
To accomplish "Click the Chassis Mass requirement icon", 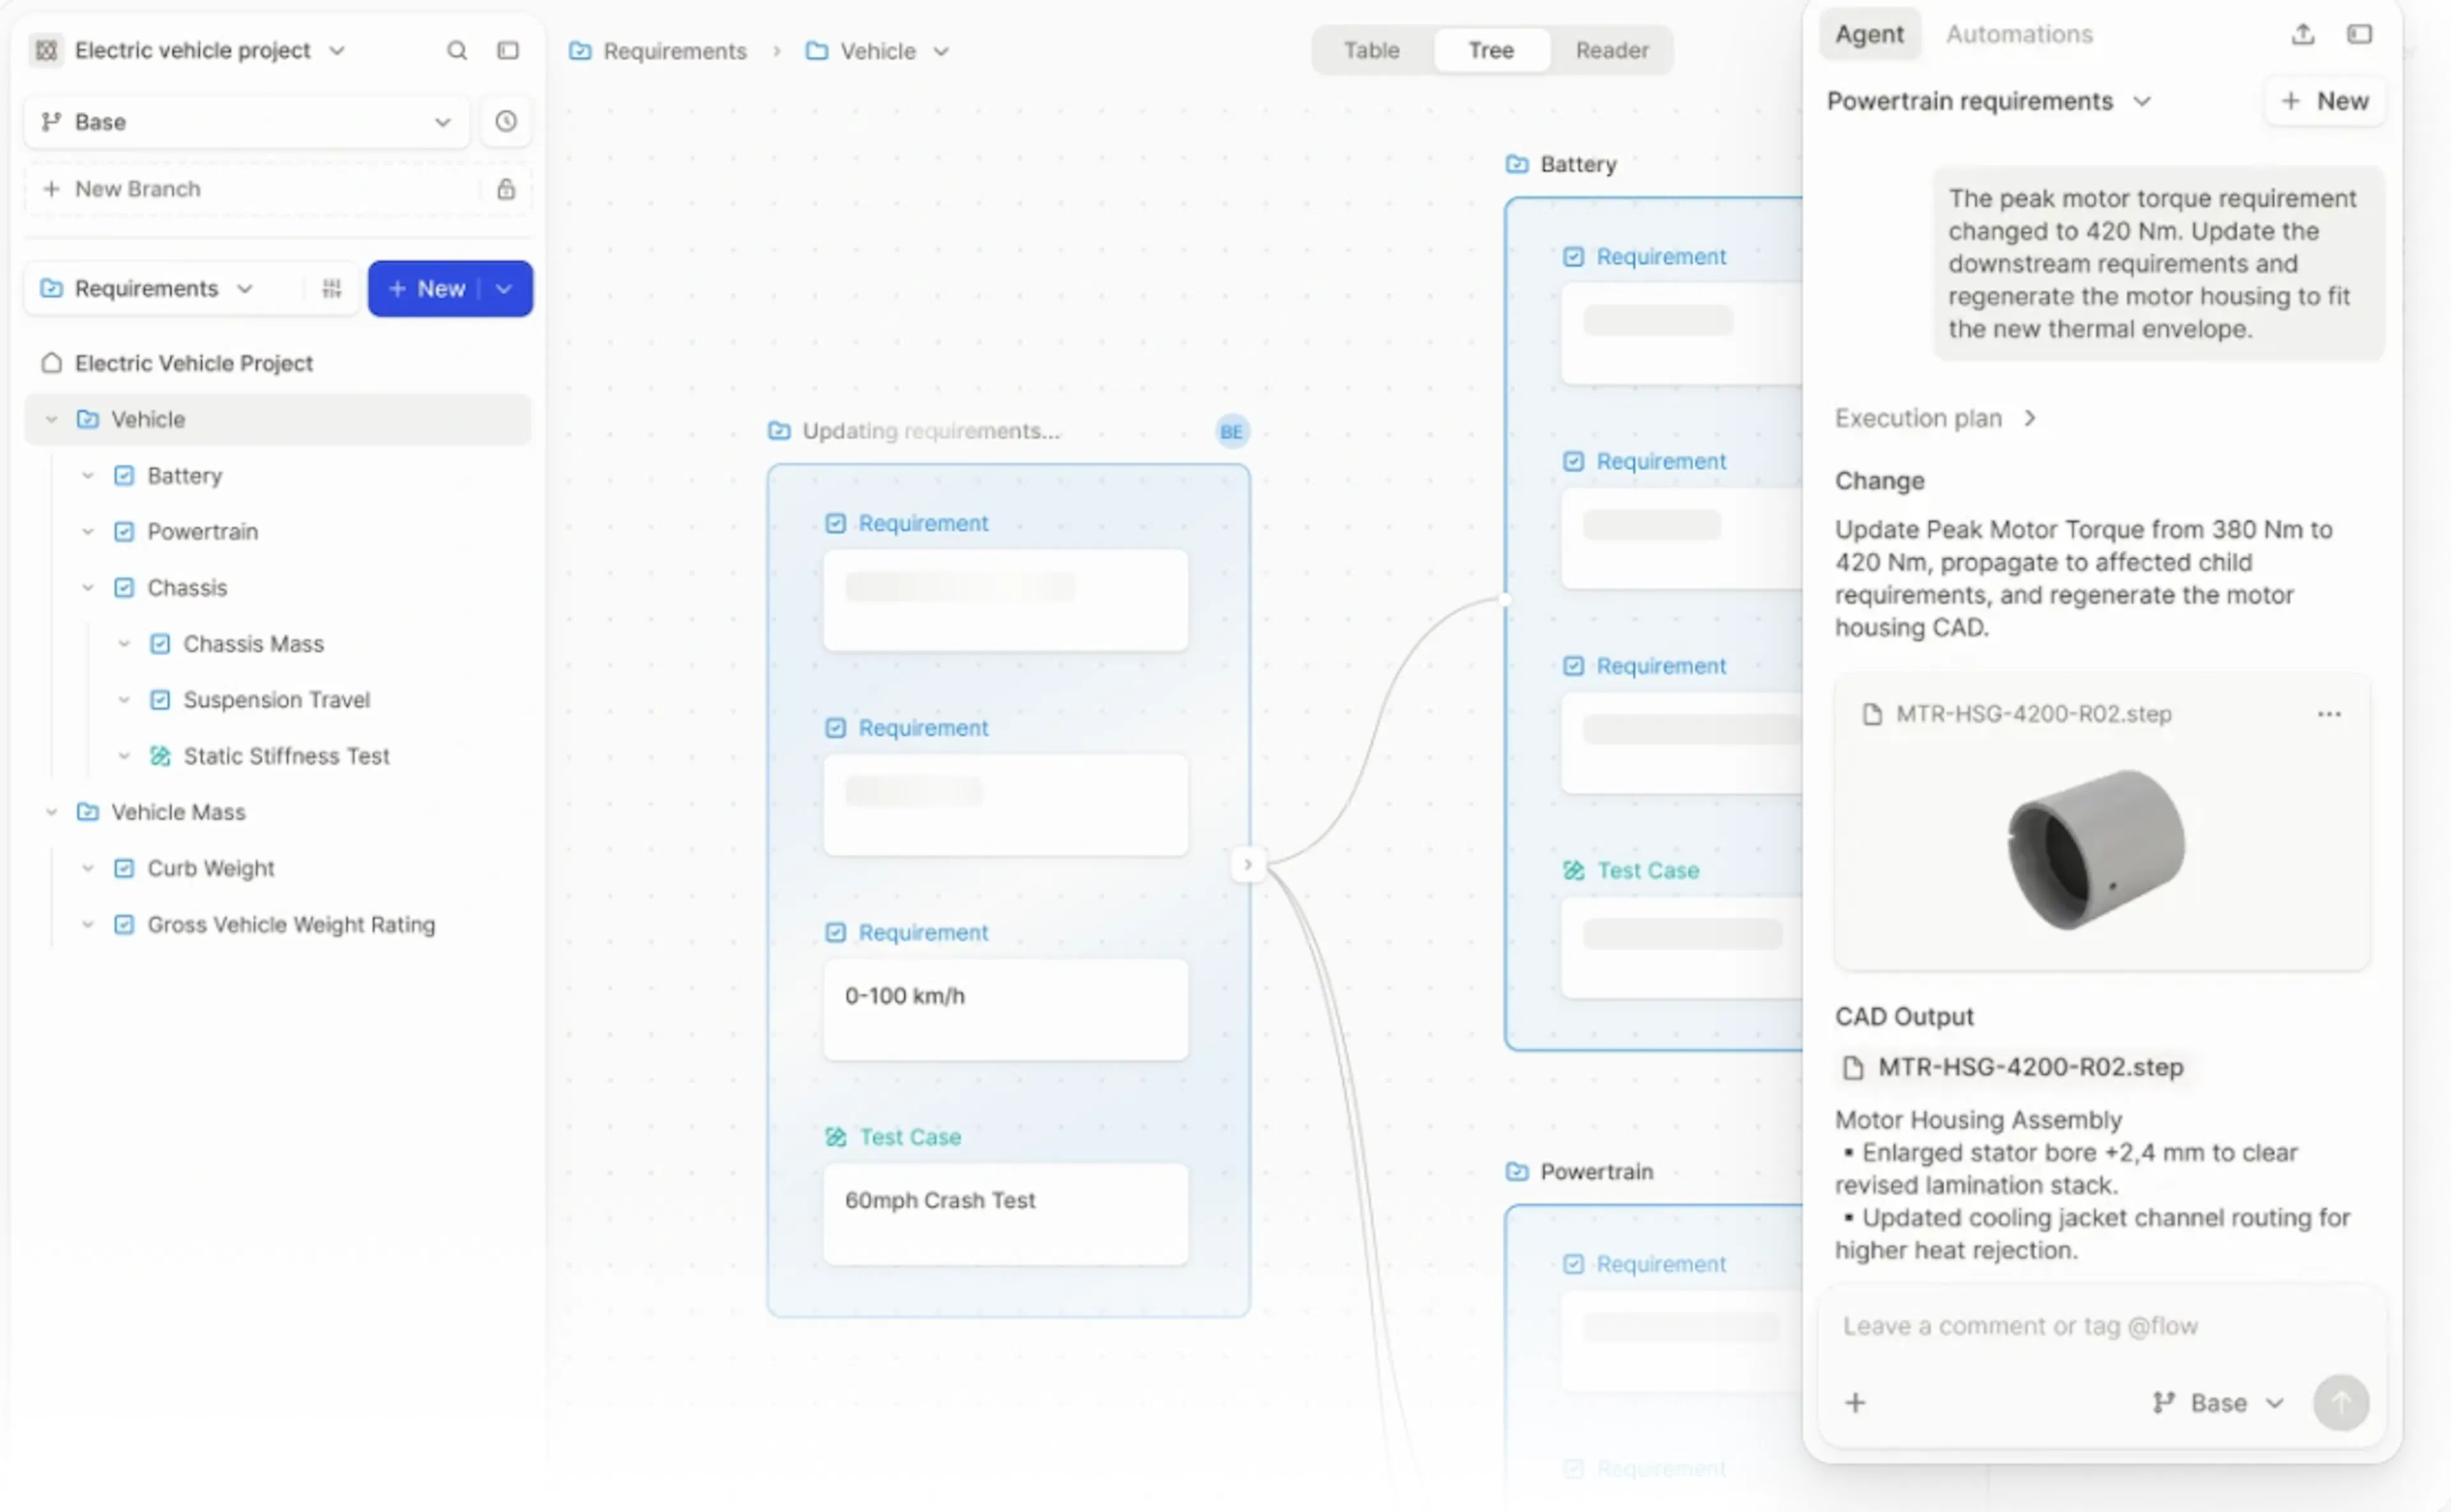I will coord(160,644).
